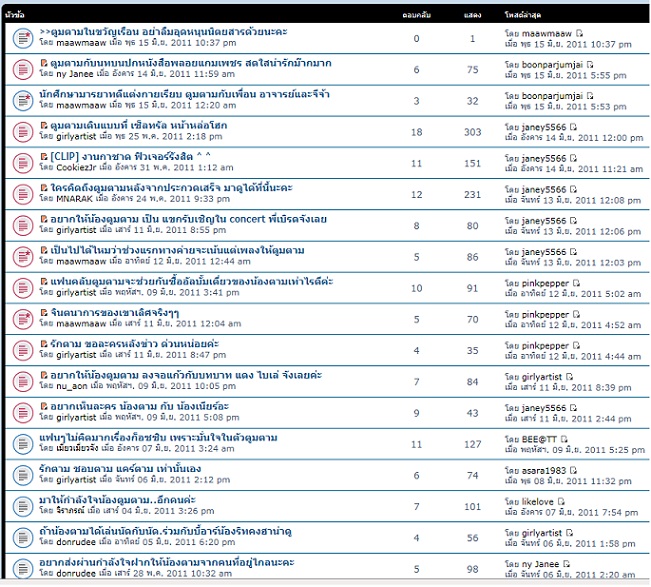The width and height of the screenshot is (651, 587).
Task: Open the topic title mentioning 'concert'
Action: click(188, 219)
